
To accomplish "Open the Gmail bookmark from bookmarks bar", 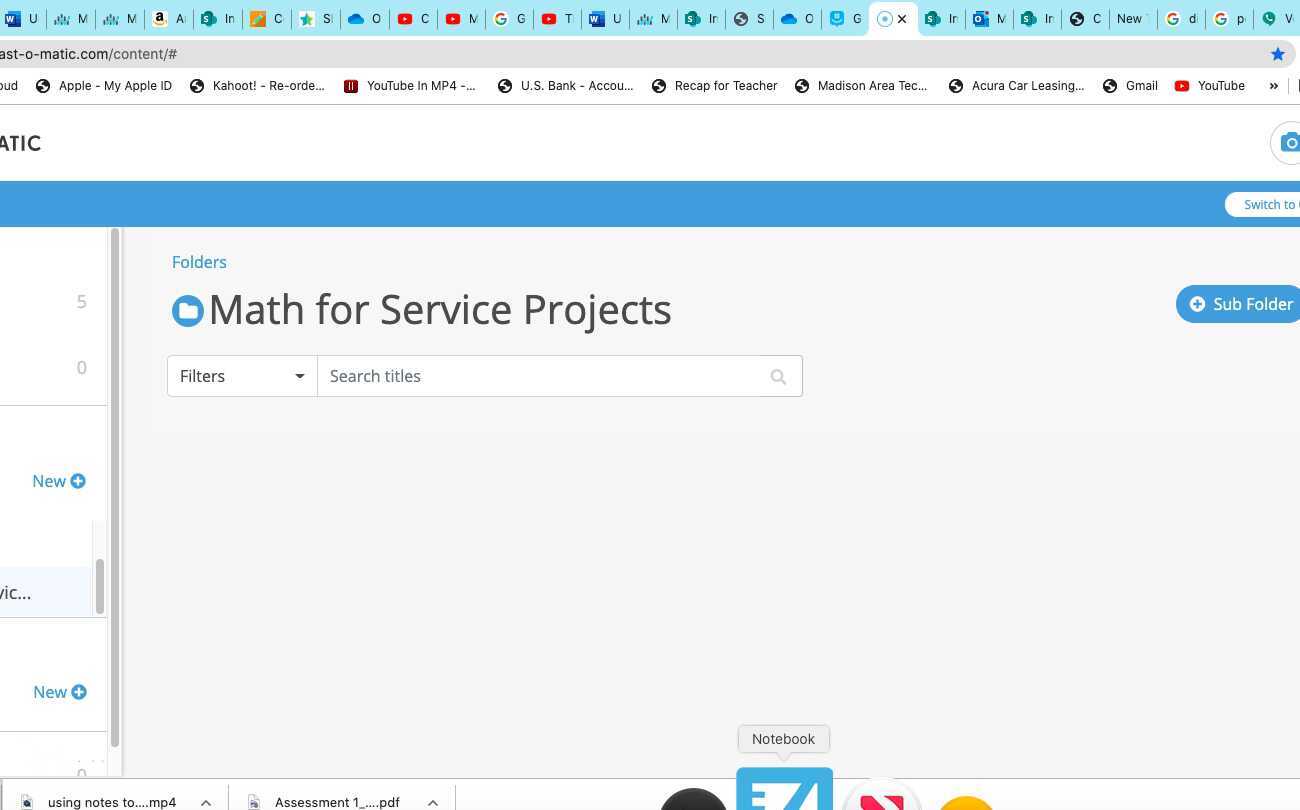I will [1130, 86].
